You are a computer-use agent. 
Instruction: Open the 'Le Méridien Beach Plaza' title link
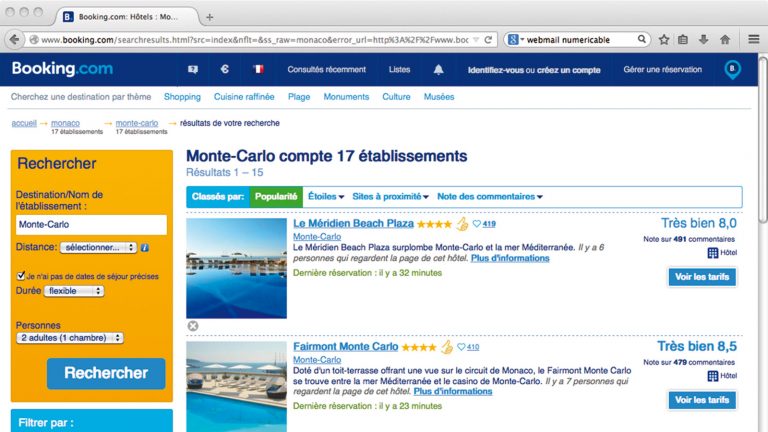353,223
